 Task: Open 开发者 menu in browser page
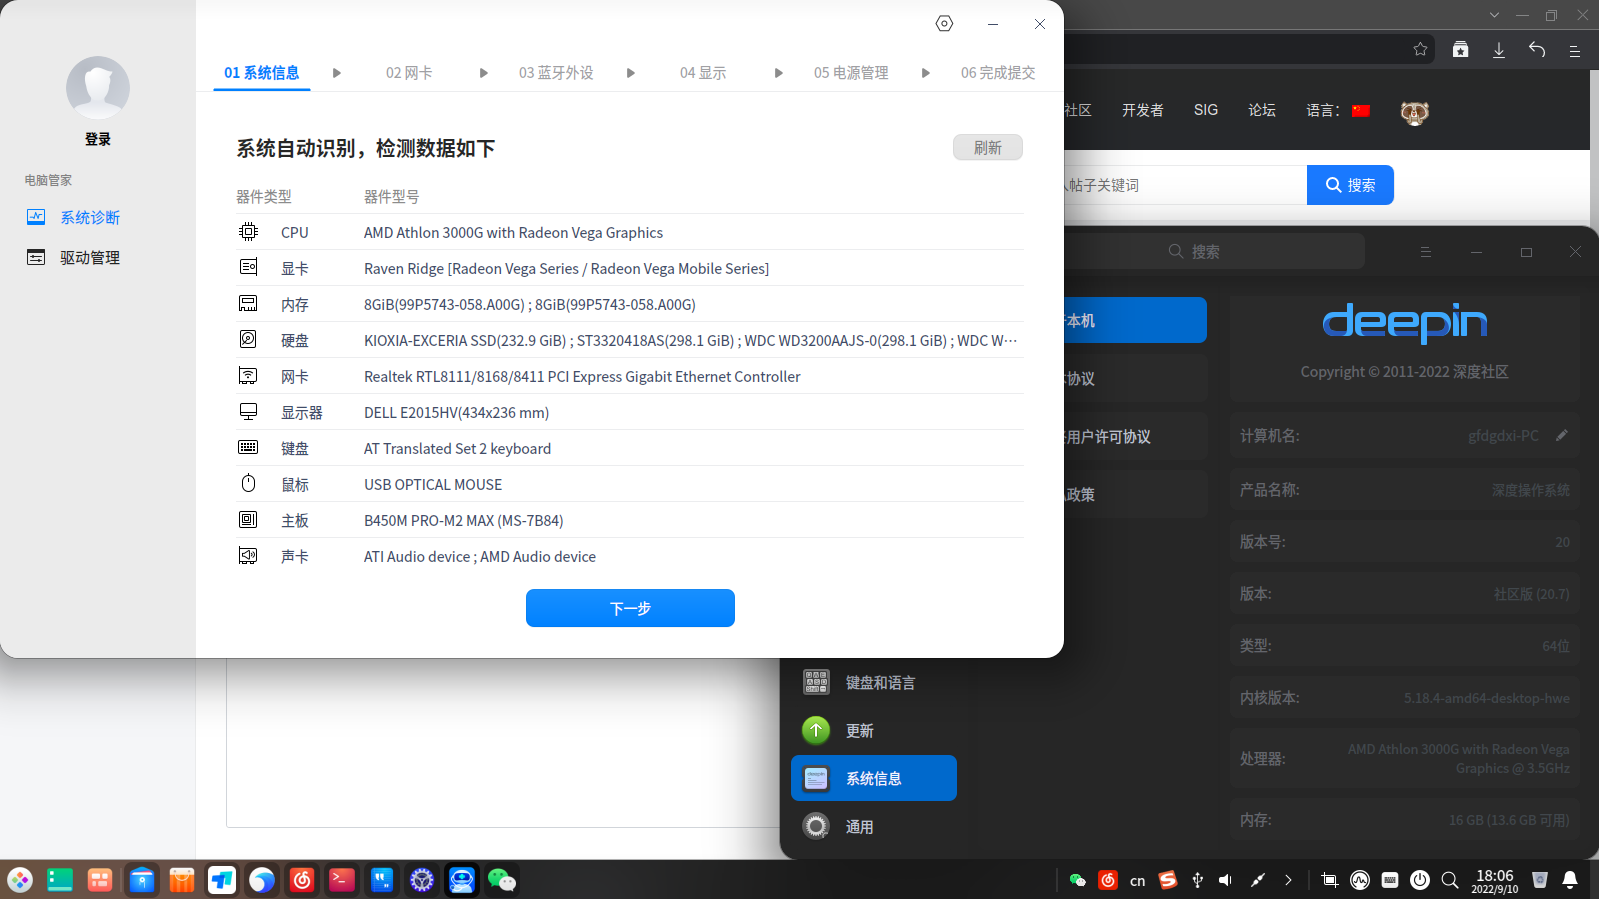pos(1142,110)
